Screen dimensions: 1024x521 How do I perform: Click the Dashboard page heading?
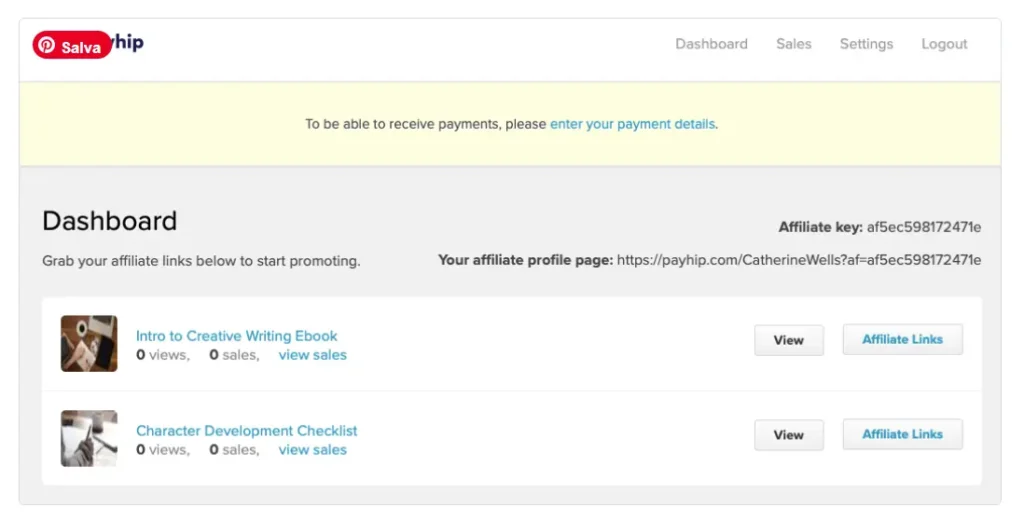(x=110, y=221)
